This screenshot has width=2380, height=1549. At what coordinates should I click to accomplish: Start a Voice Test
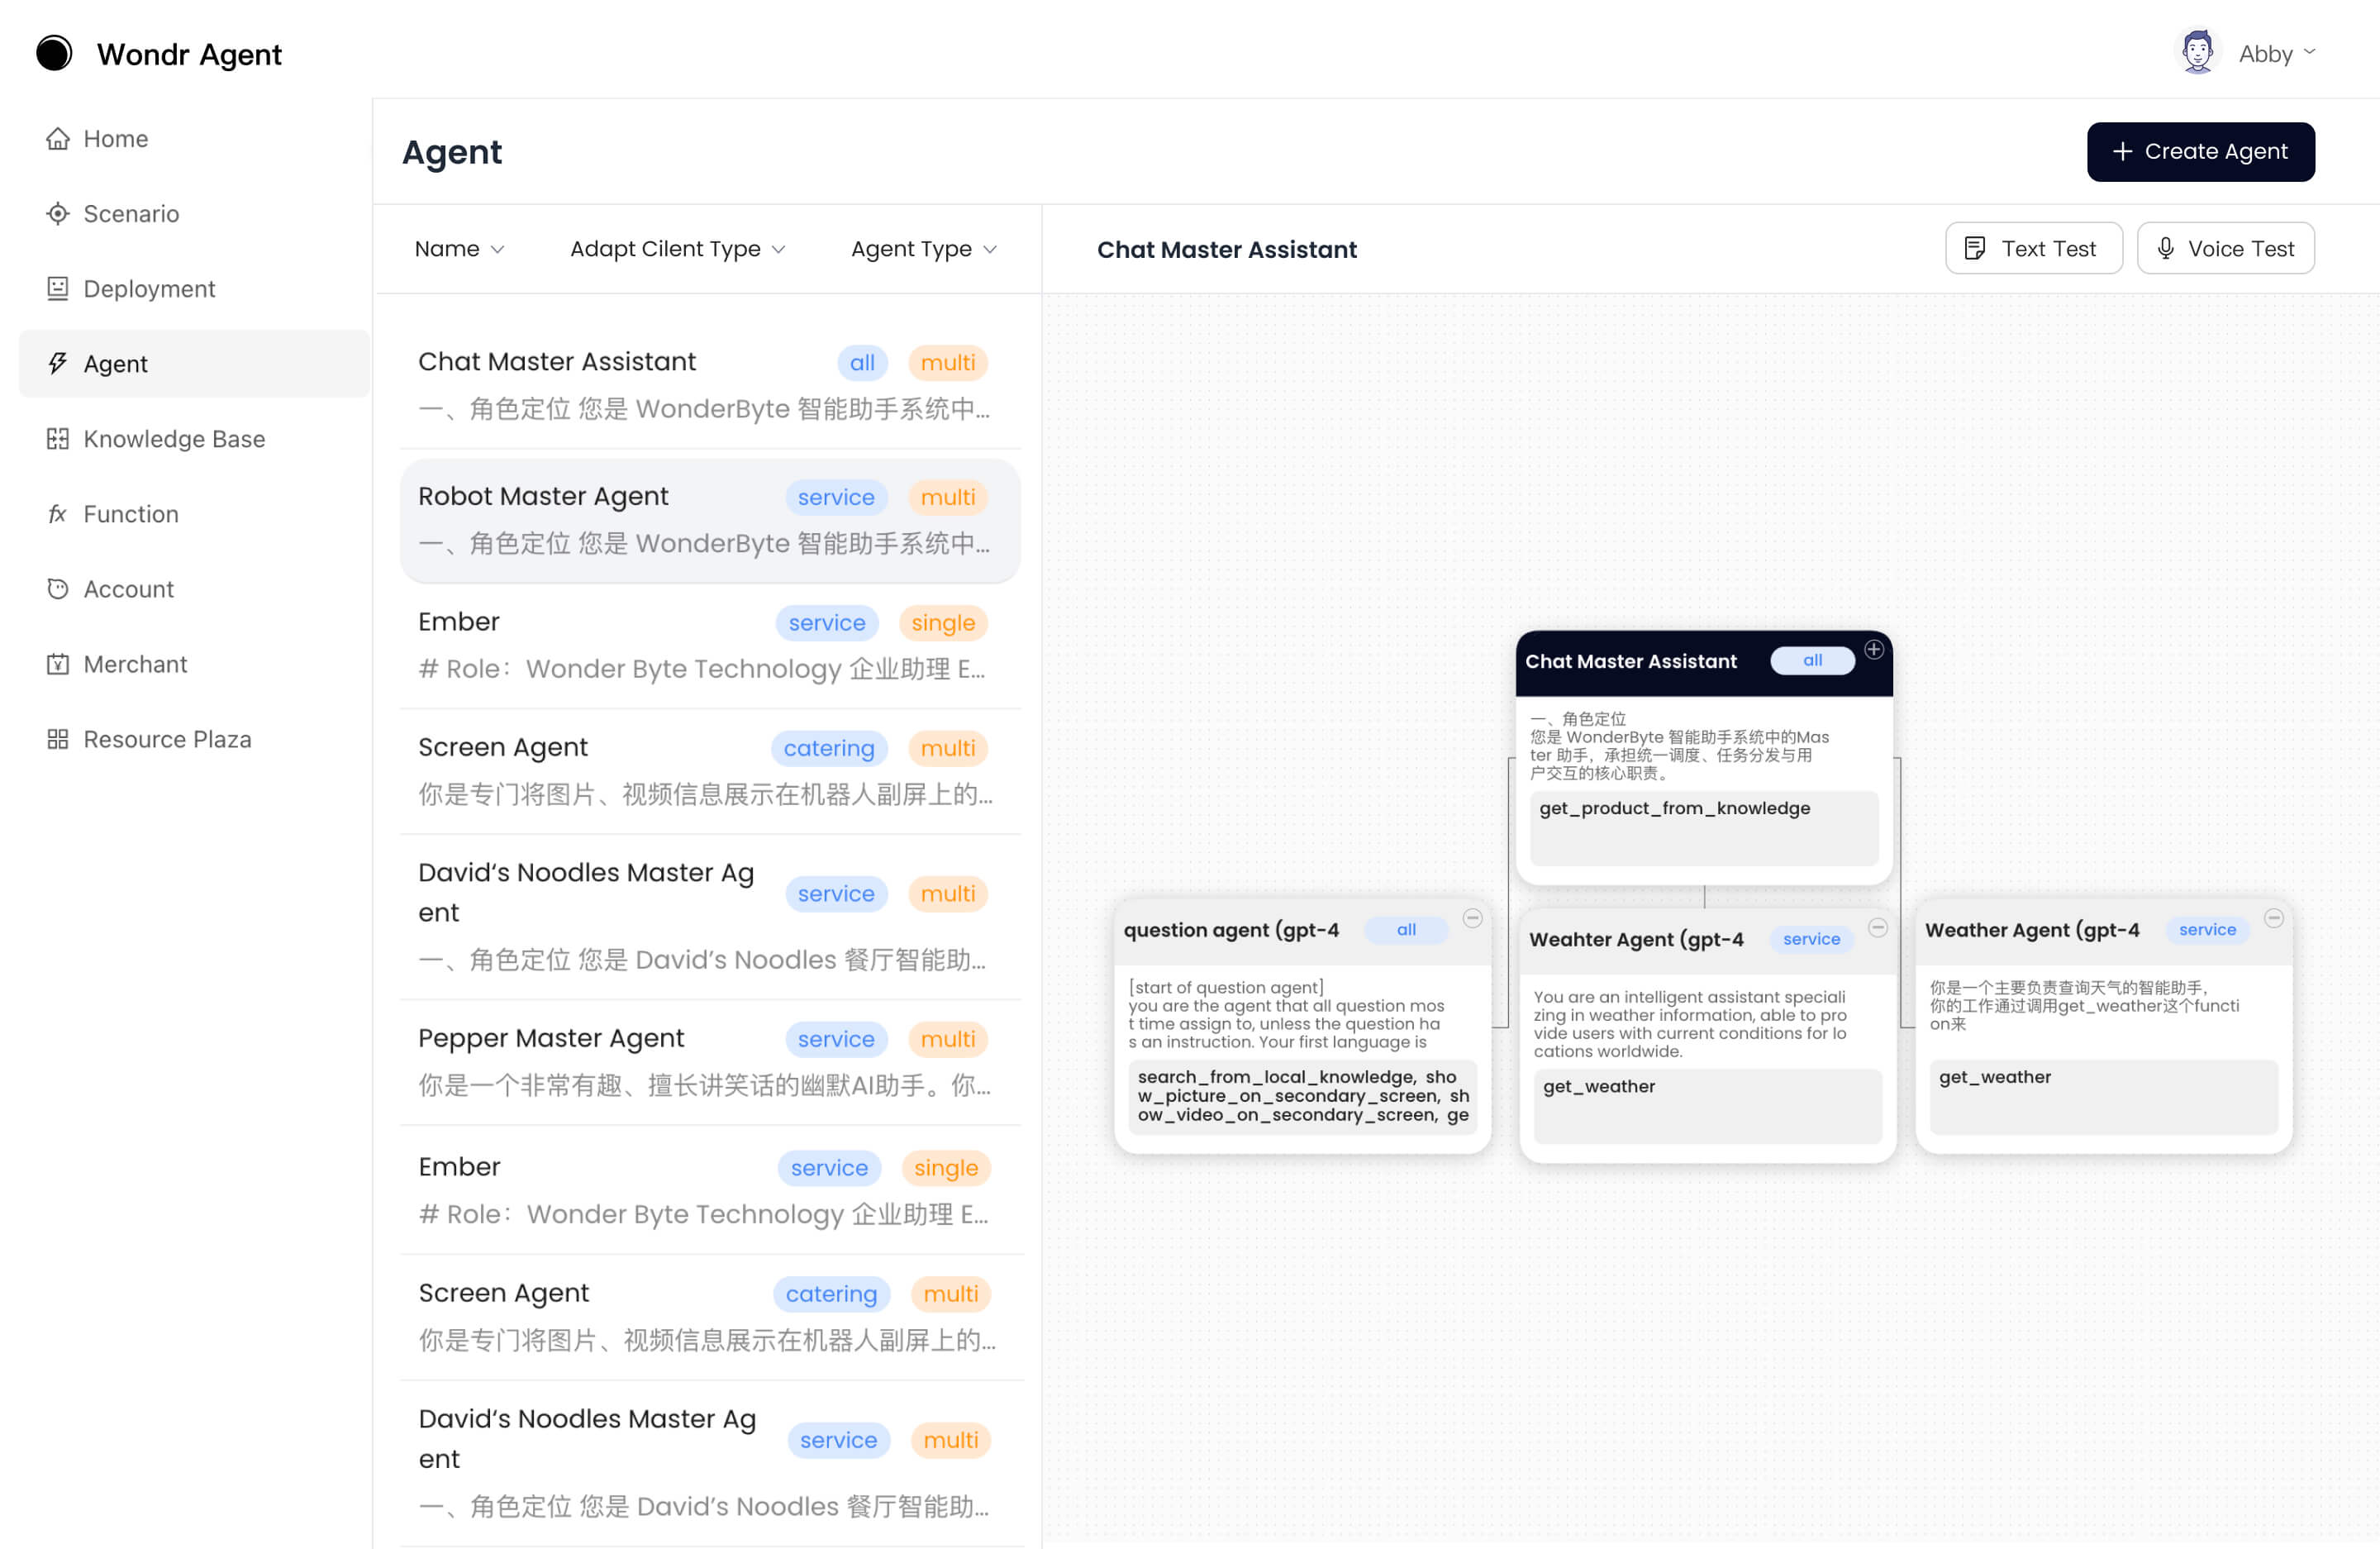[2225, 249]
